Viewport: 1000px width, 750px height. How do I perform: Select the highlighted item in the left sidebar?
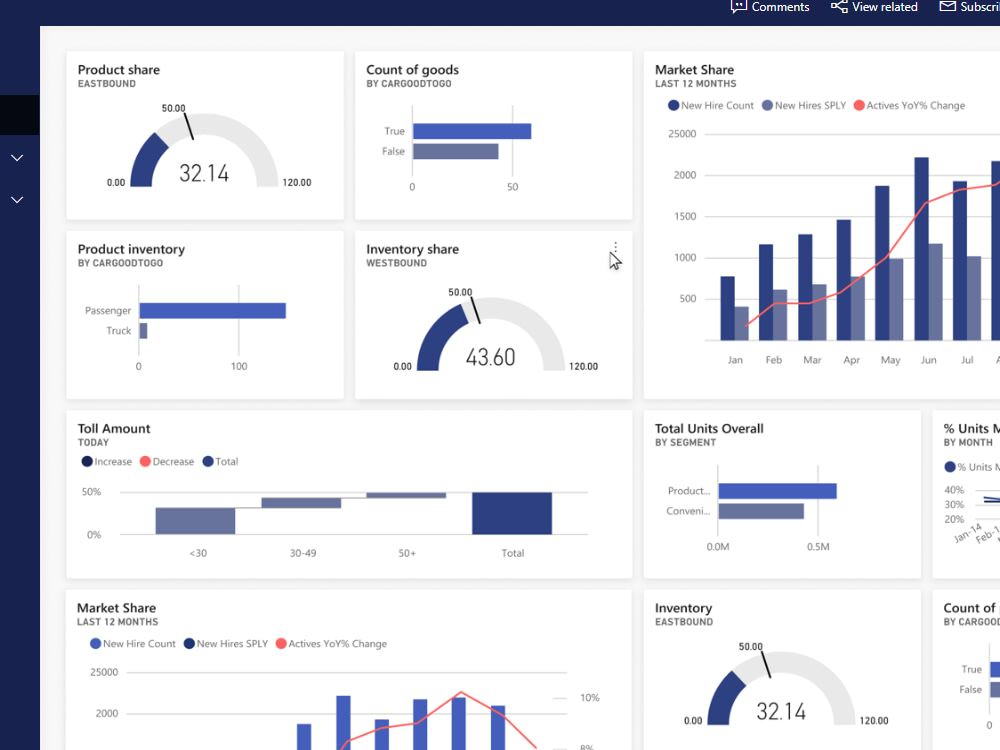(17, 114)
